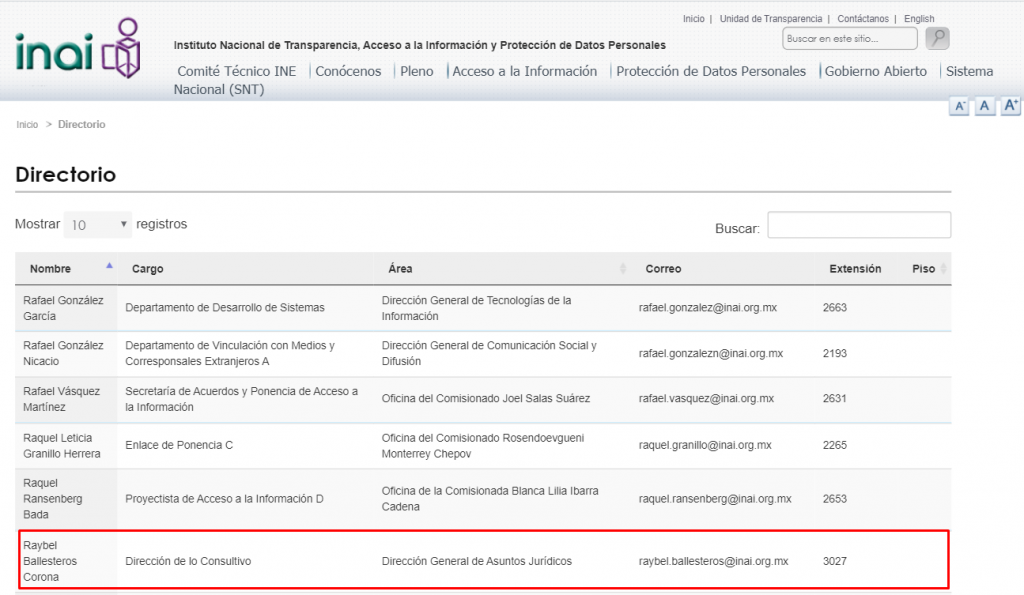Image resolution: width=1024 pixels, height=595 pixels.
Task: Sort by Nombre column arrow
Action: tap(109, 267)
